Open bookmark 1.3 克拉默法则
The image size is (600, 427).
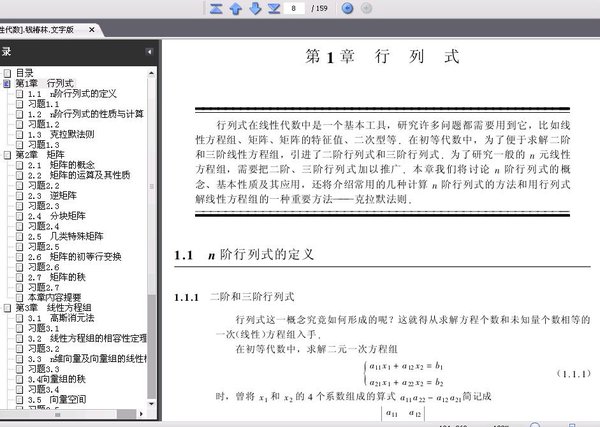(x=60, y=134)
